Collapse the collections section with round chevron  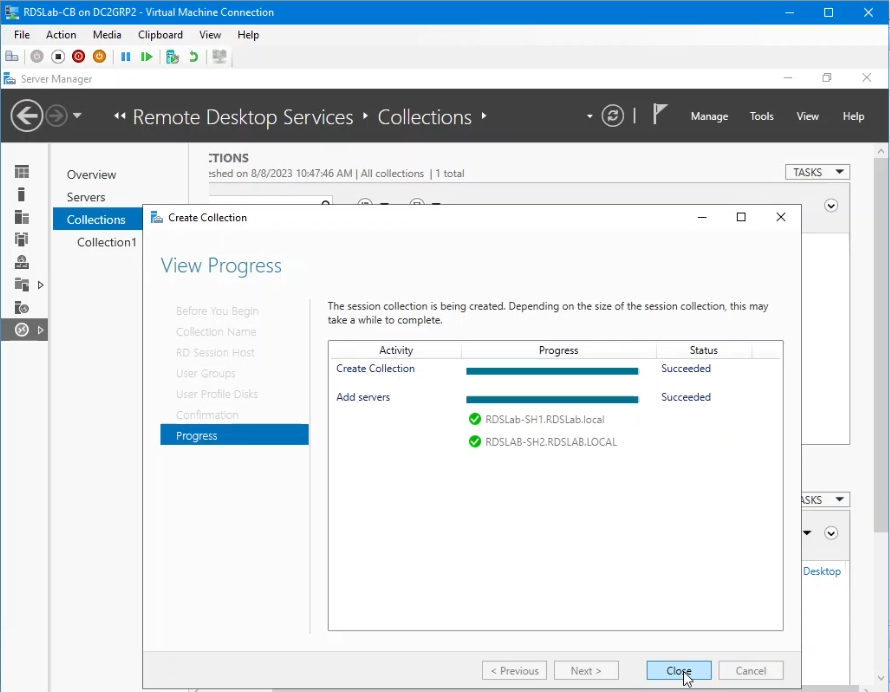[x=831, y=206]
